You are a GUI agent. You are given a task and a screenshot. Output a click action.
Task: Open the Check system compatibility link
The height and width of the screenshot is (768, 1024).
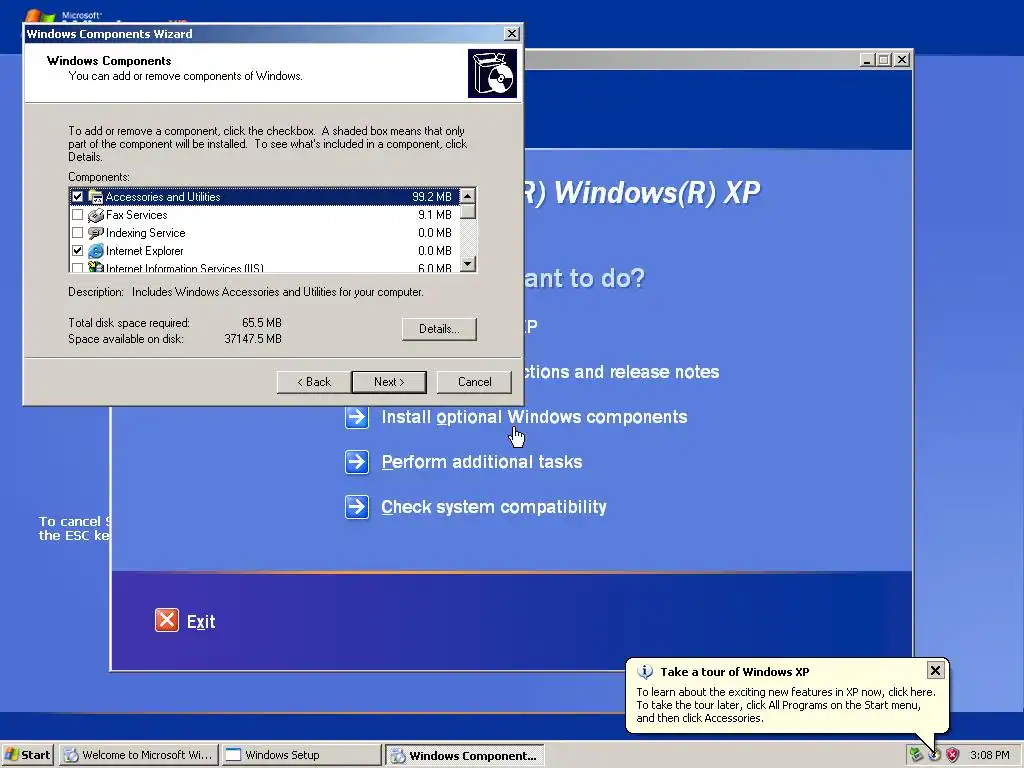tap(494, 507)
